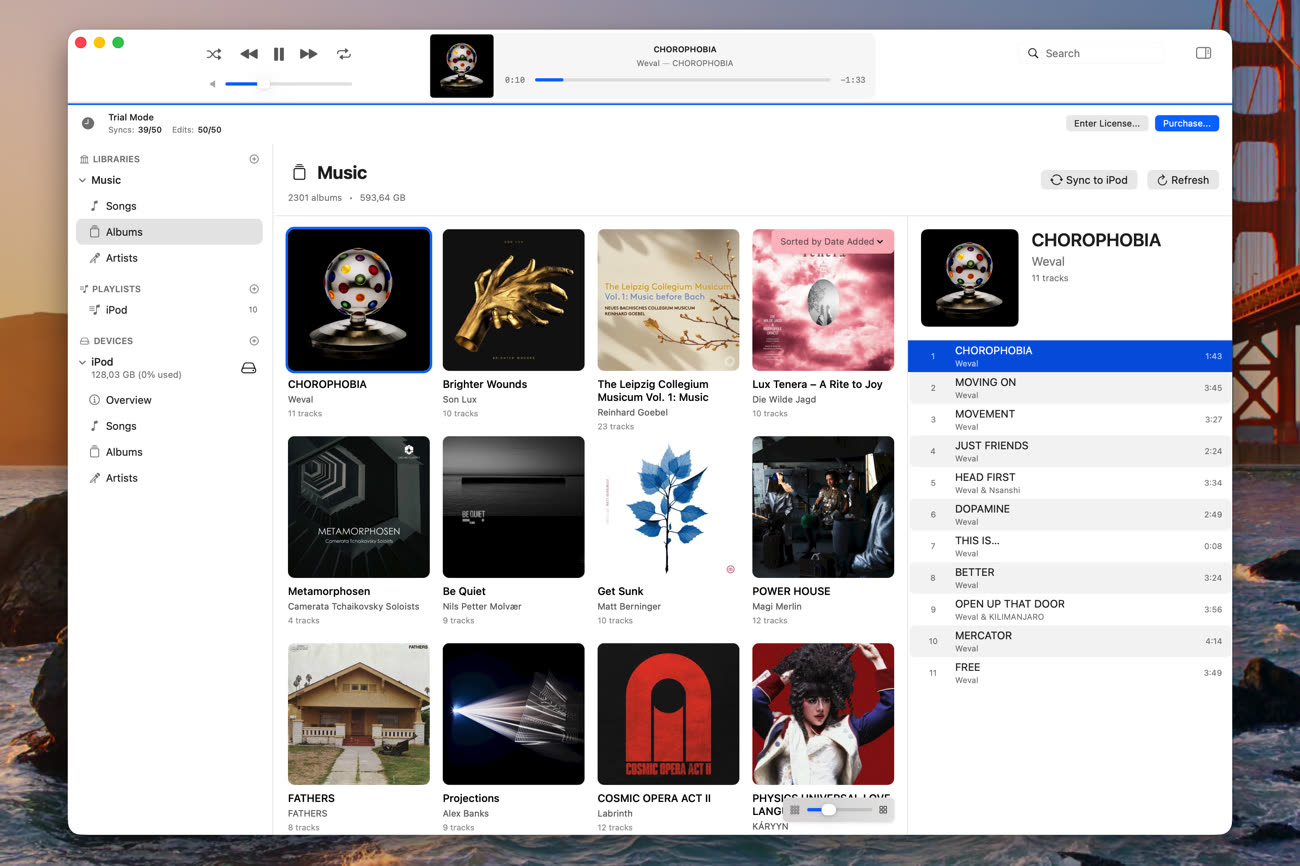The image size is (1300, 866).
Task: Collapse the Music library tree
Action: point(83,181)
